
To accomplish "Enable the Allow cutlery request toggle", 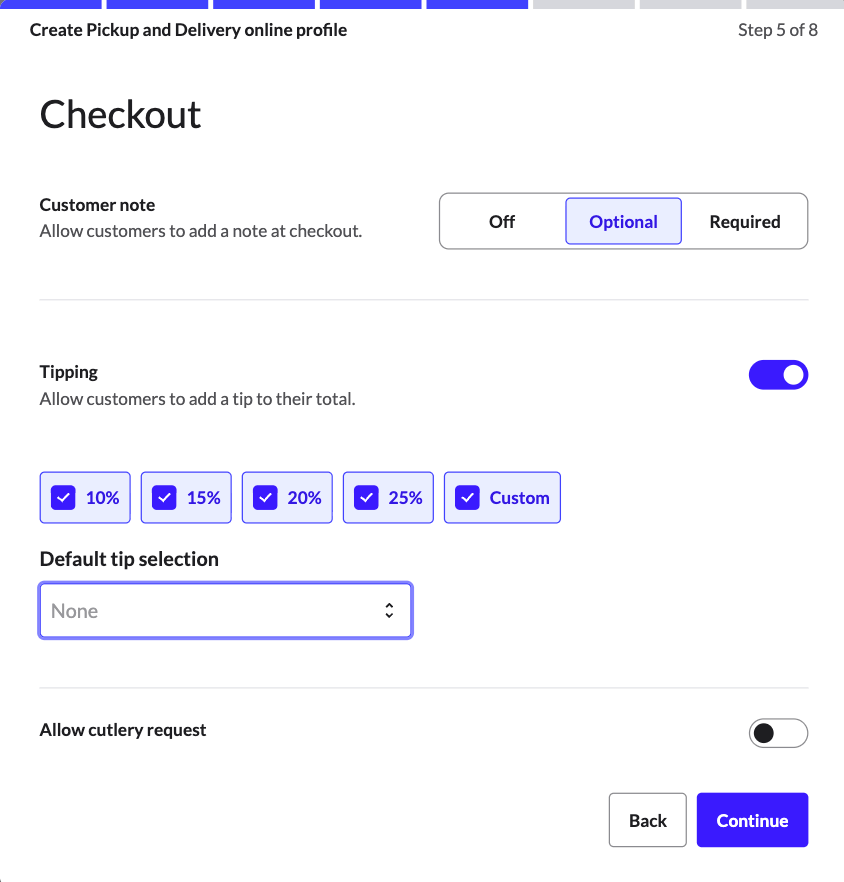I will (778, 733).
